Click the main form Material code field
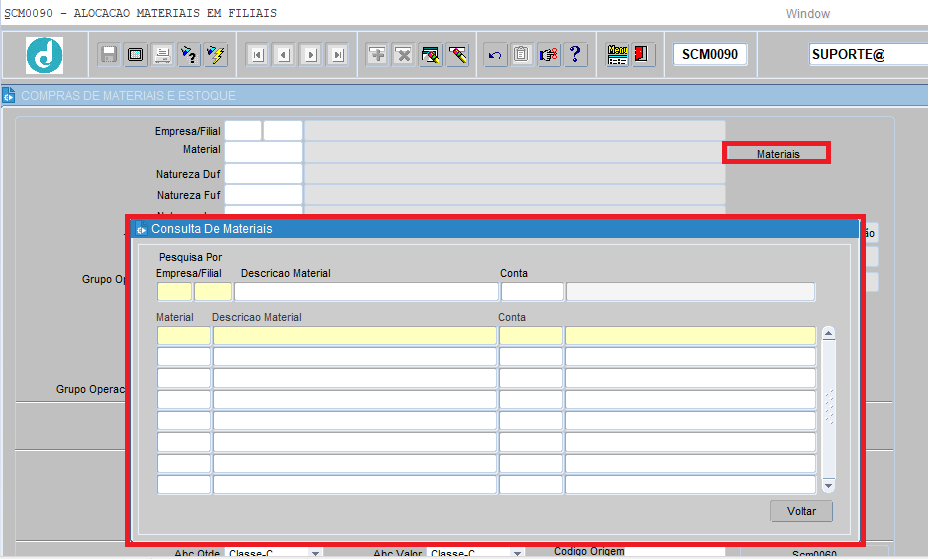Viewport: 928px width, 559px height. (263, 152)
